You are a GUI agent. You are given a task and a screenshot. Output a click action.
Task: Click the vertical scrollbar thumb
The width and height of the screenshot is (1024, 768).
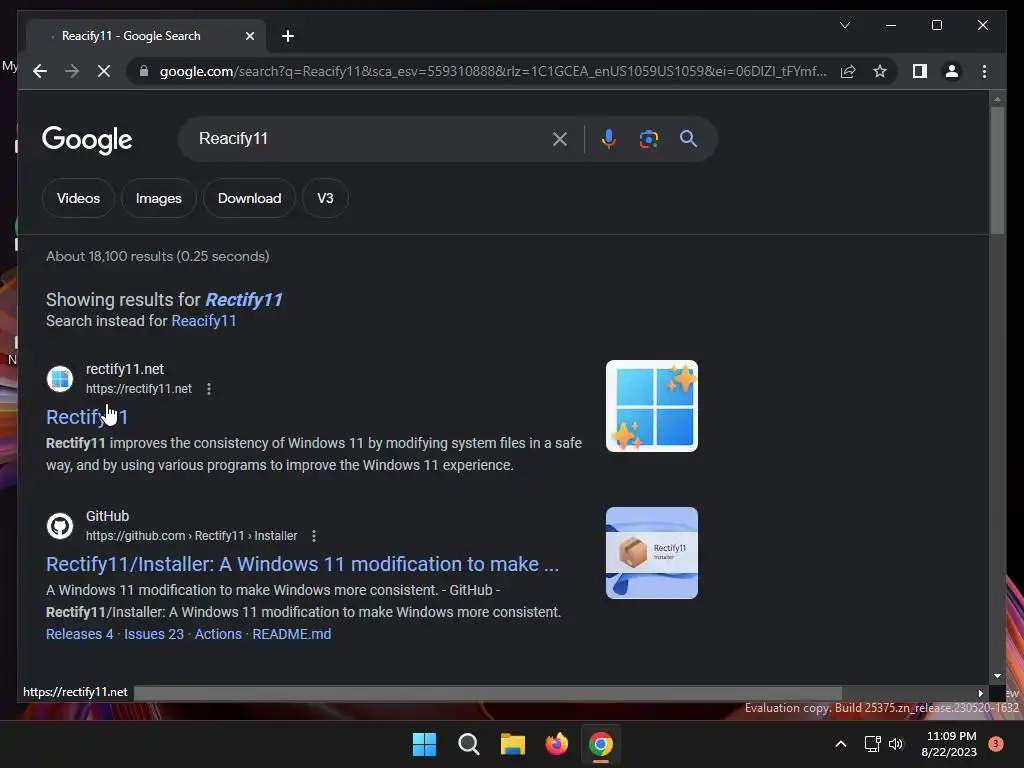997,170
